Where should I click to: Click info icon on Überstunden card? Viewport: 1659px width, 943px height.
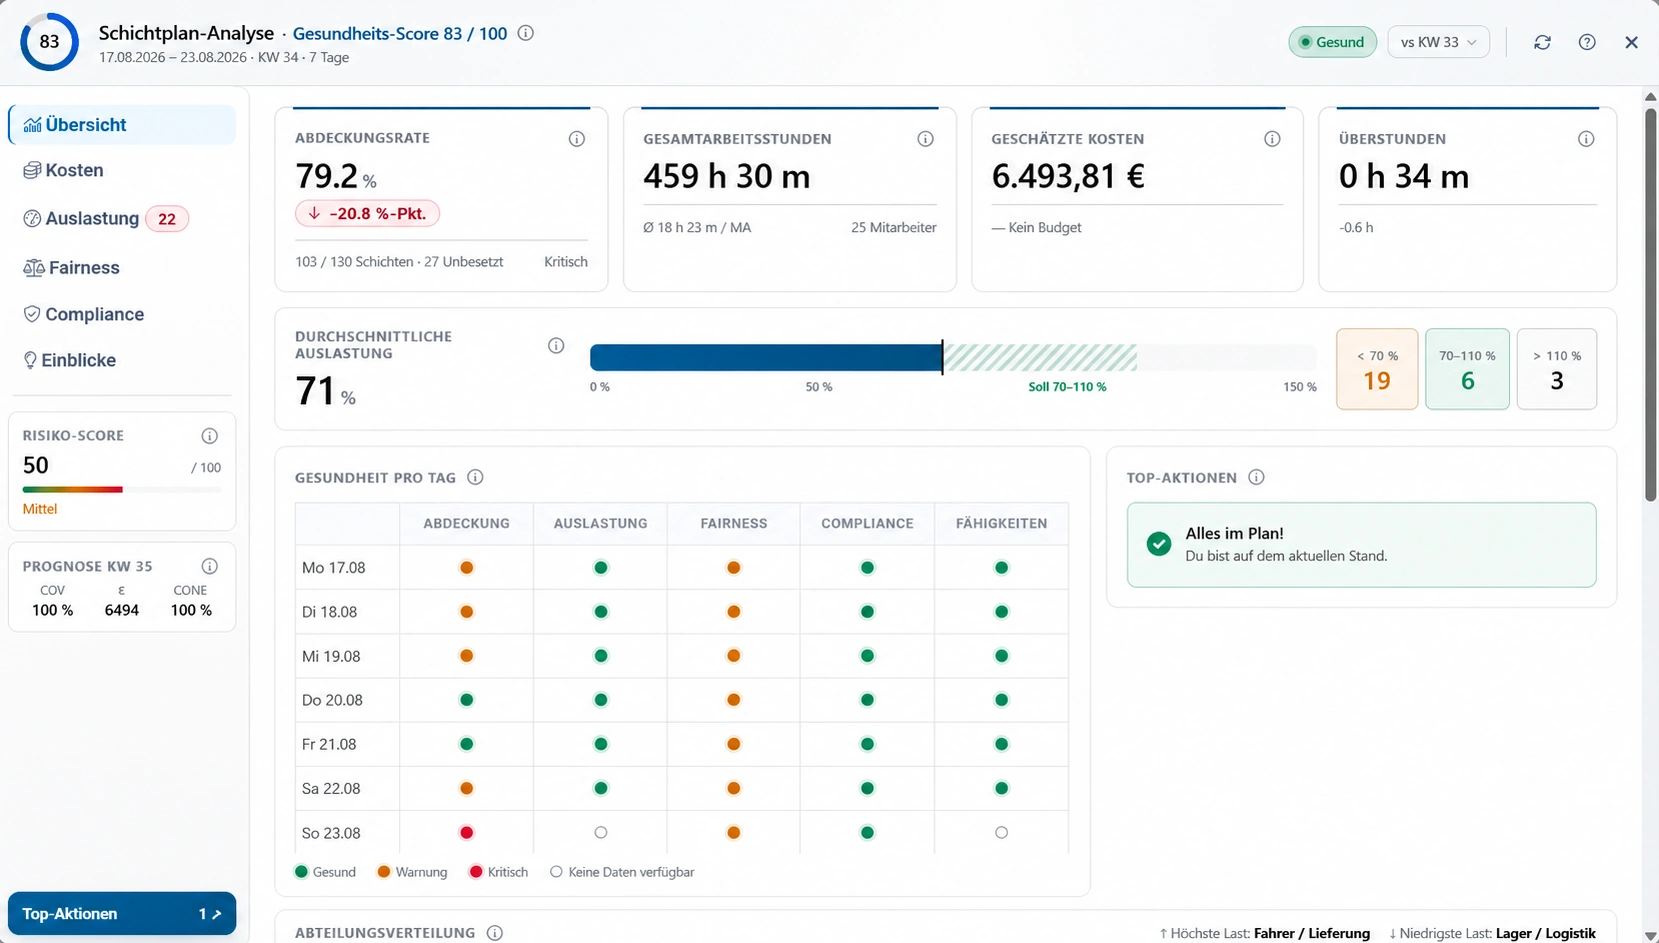point(1586,139)
